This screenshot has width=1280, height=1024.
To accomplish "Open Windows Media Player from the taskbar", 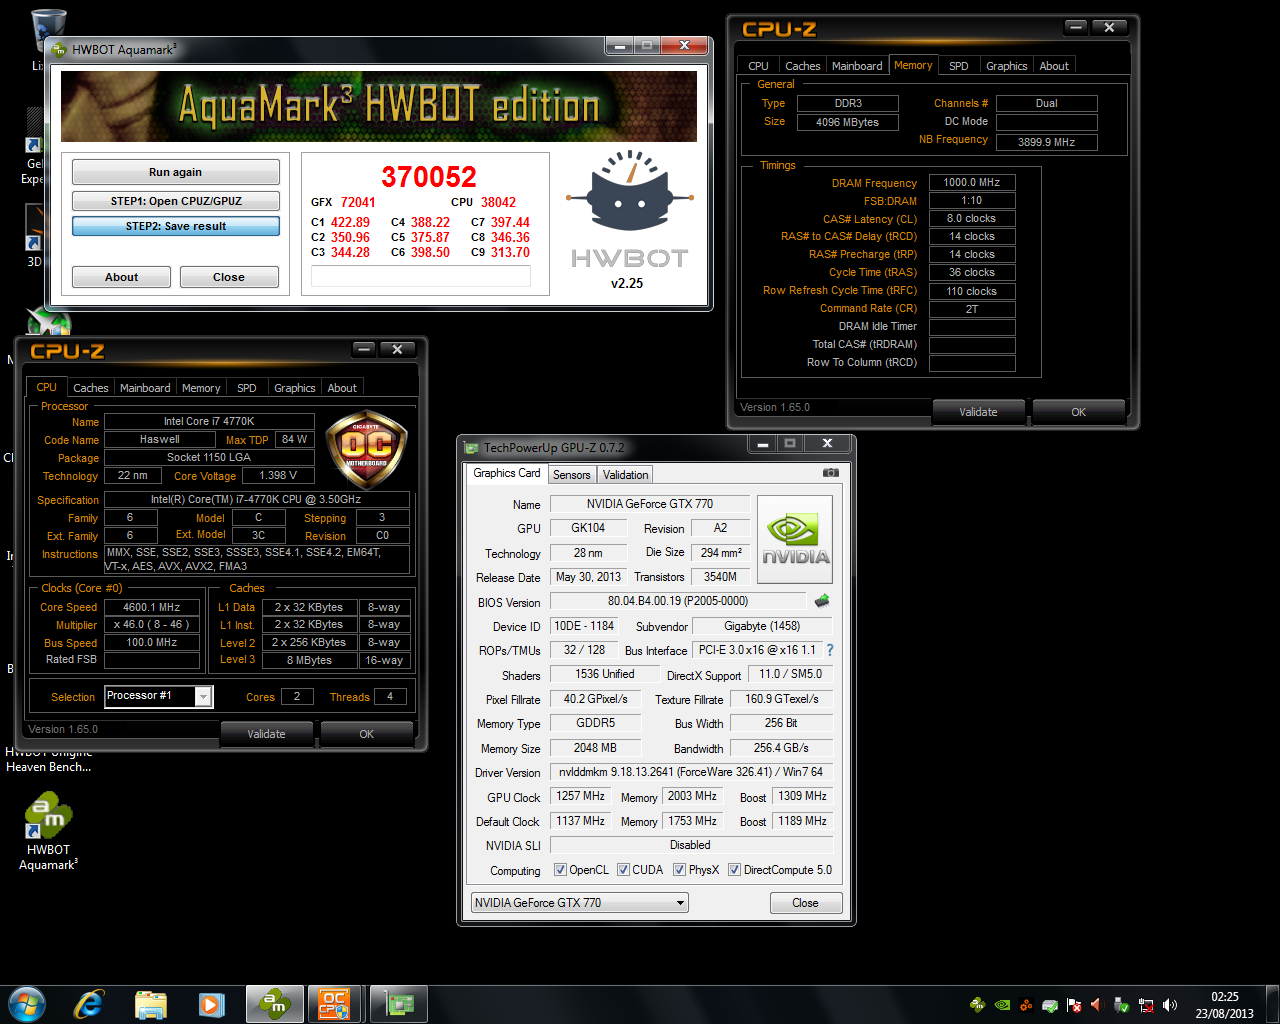I will pyautogui.click(x=211, y=1004).
